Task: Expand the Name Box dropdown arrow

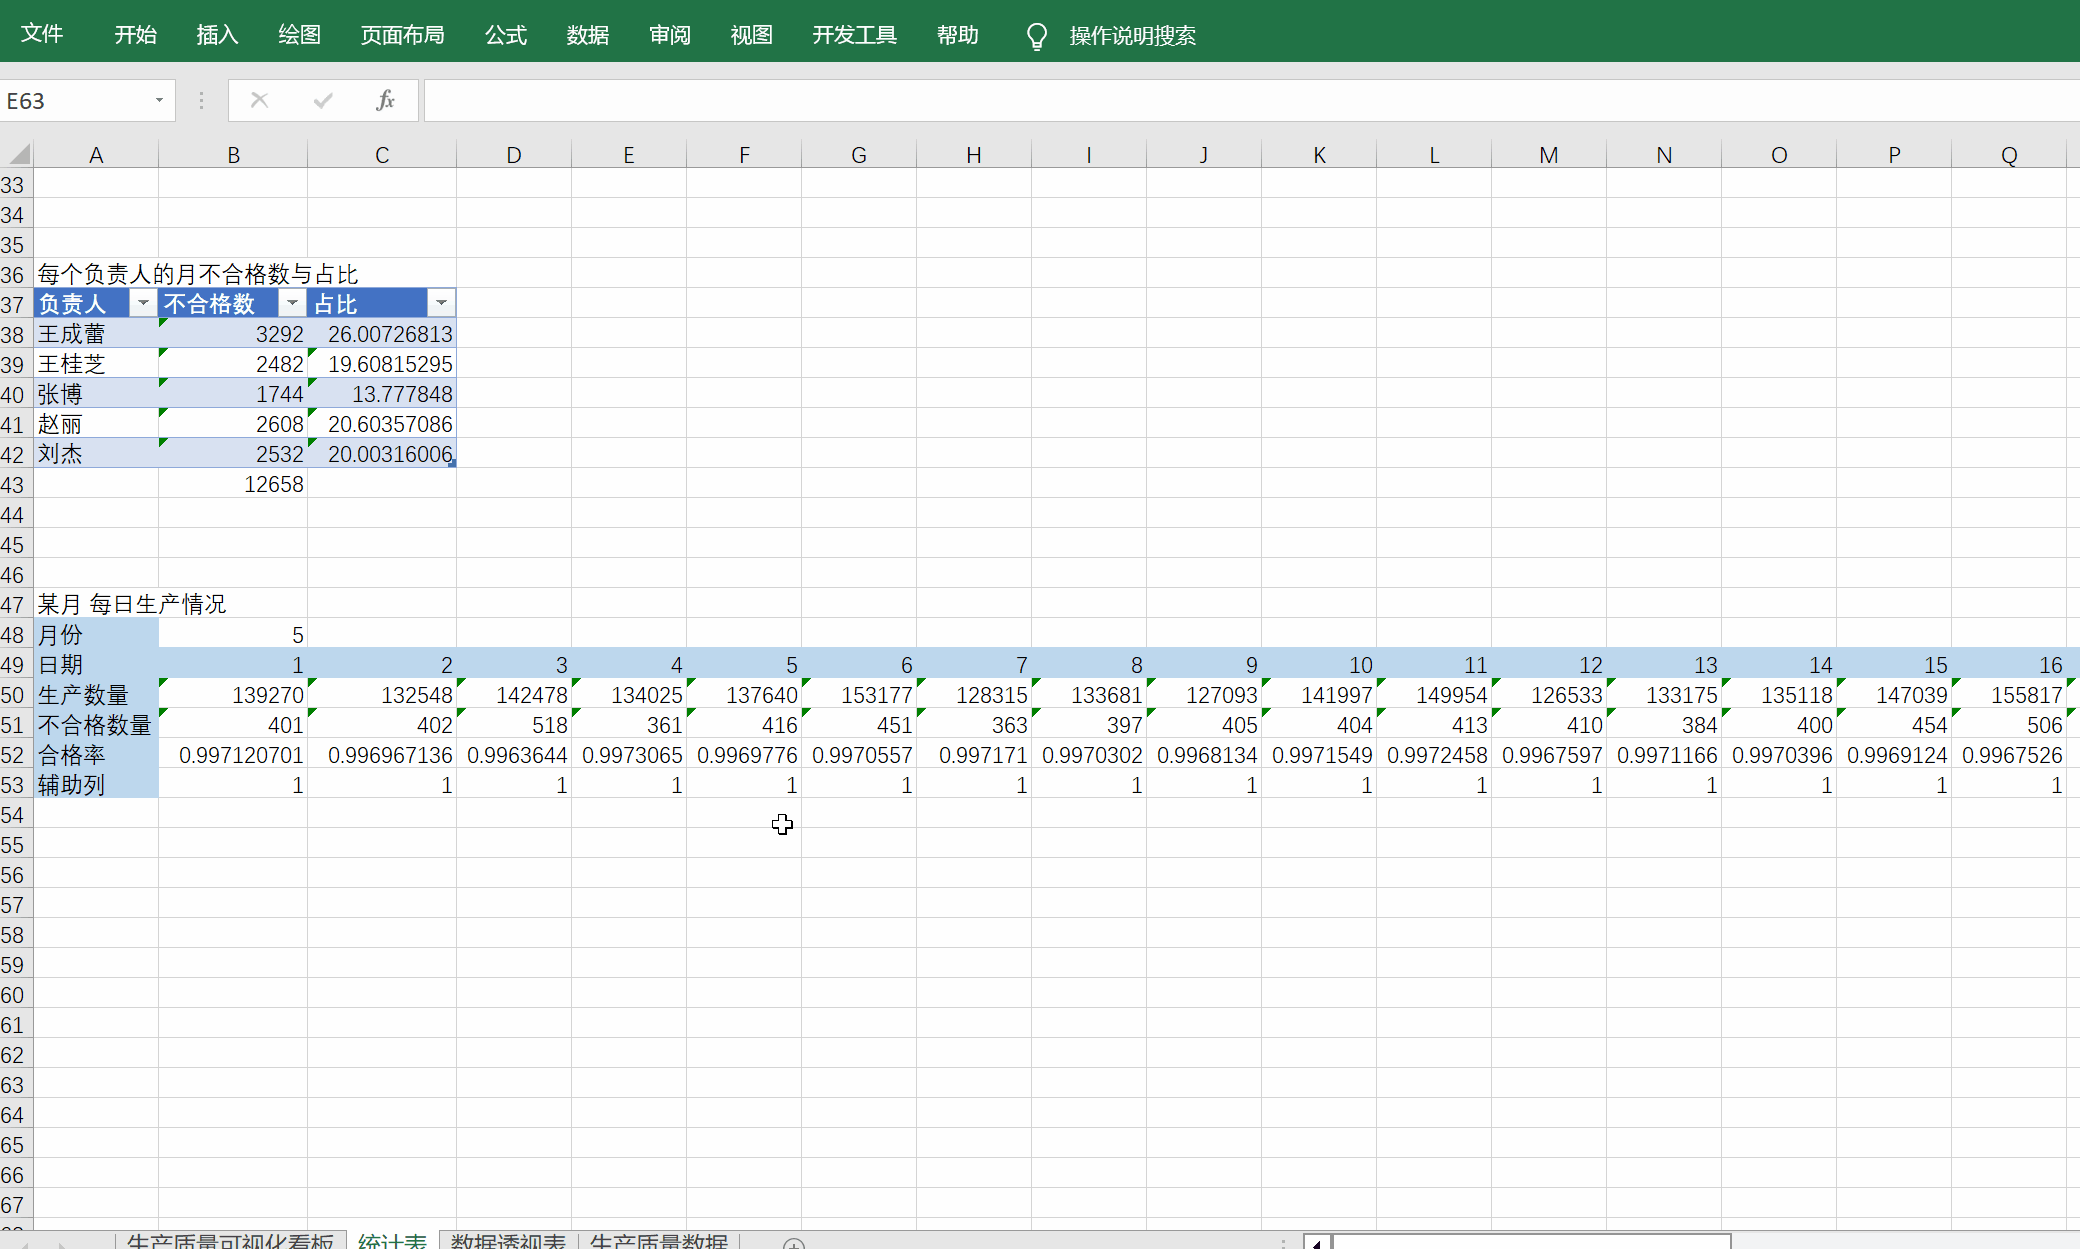Action: pyautogui.click(x=159, y=100)
